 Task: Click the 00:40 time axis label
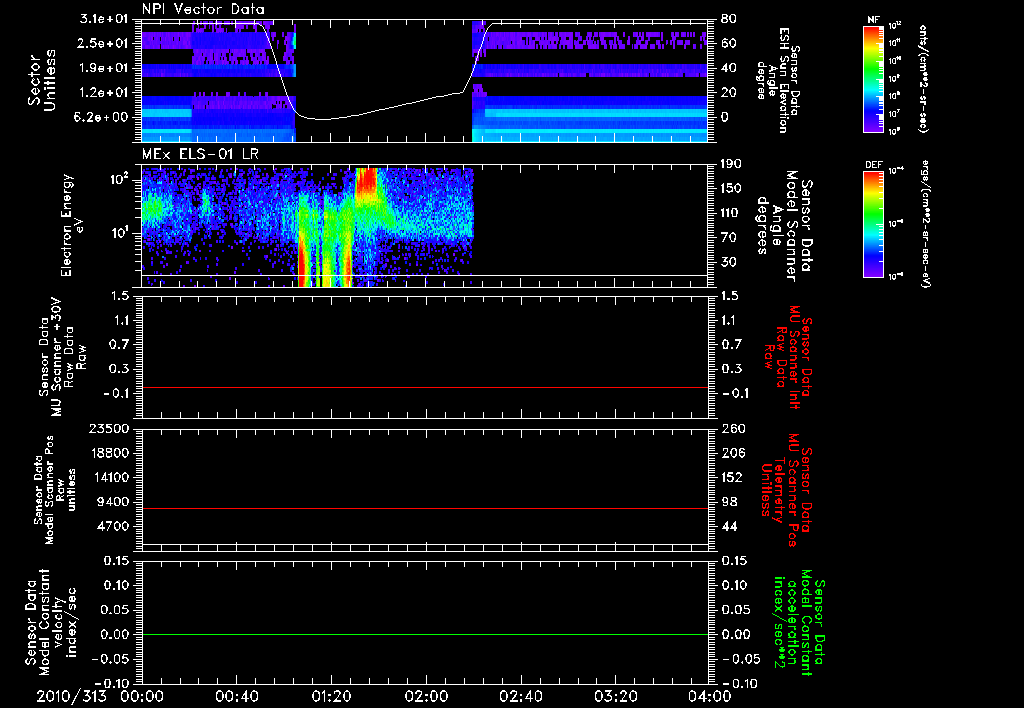[x=236, y=696]
